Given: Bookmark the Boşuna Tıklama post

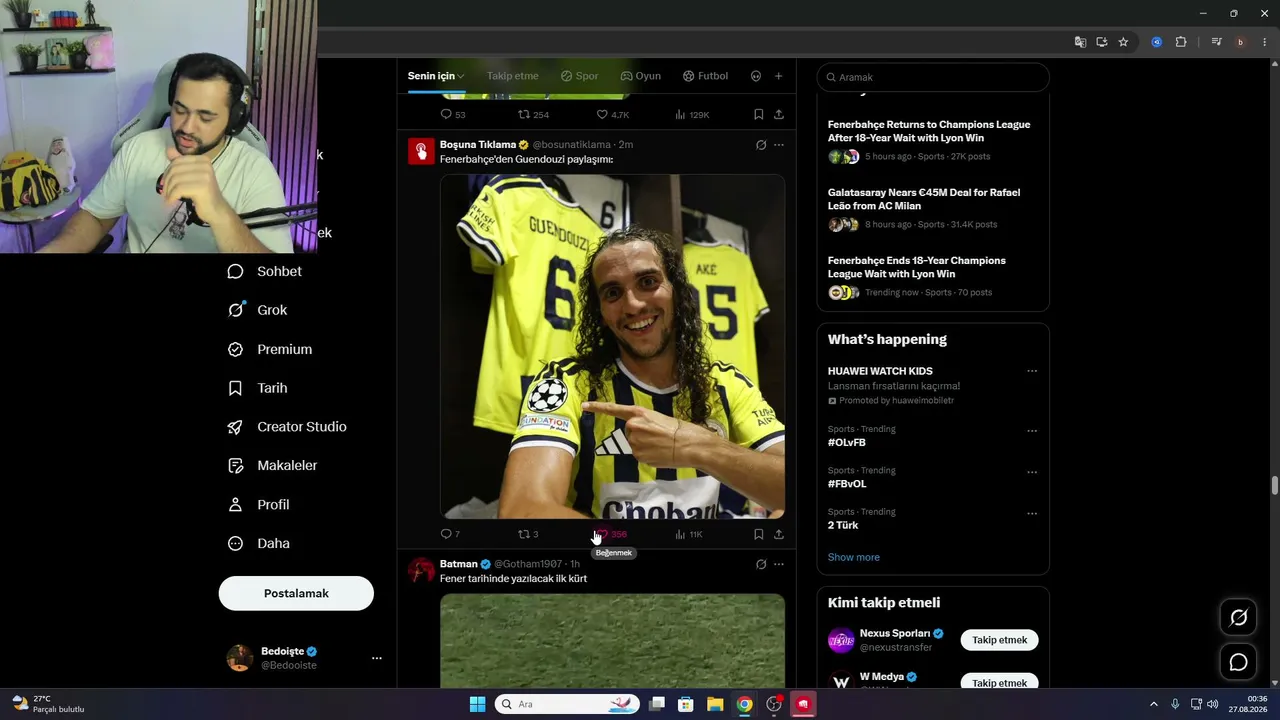Looking at the screenshot, I should [x=759, y=534].
